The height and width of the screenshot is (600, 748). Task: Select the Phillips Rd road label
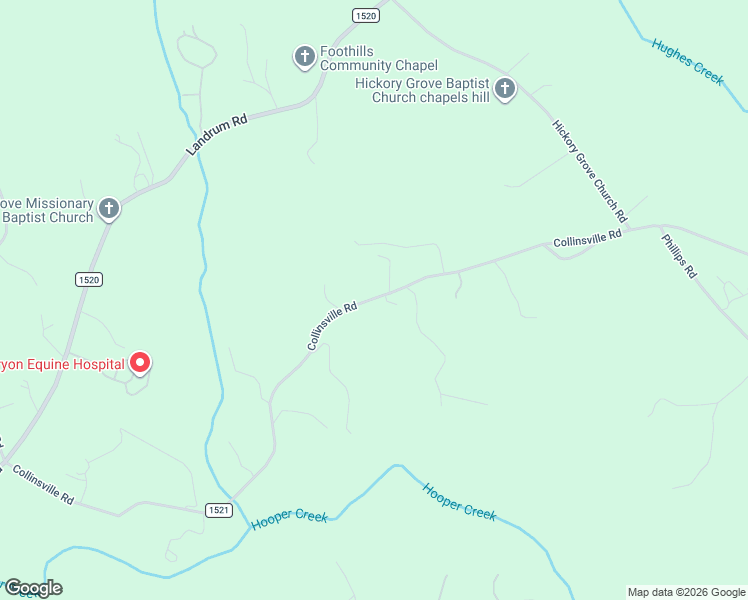point(679,256)
